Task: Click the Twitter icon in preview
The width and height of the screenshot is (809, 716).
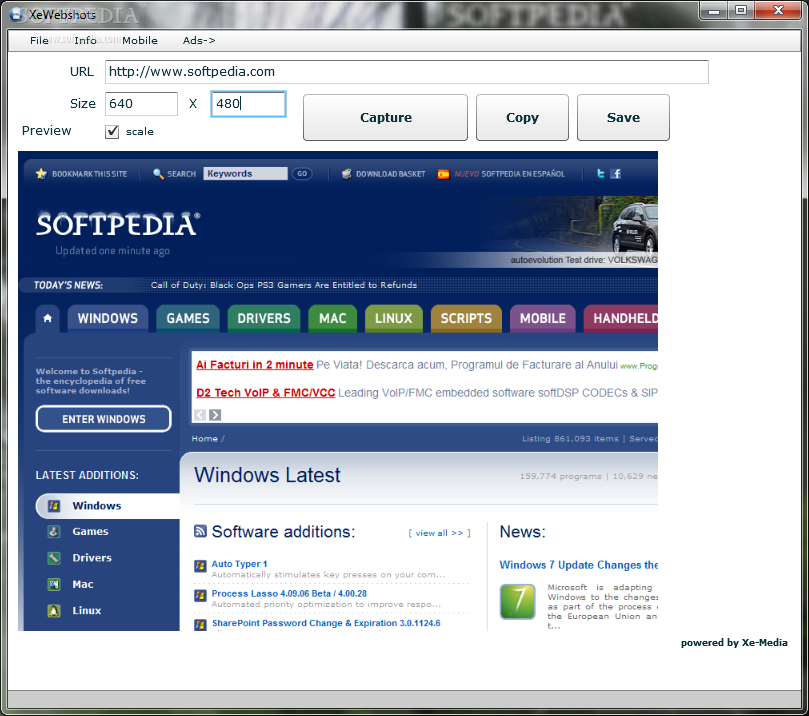Action: tap(601, 174)
